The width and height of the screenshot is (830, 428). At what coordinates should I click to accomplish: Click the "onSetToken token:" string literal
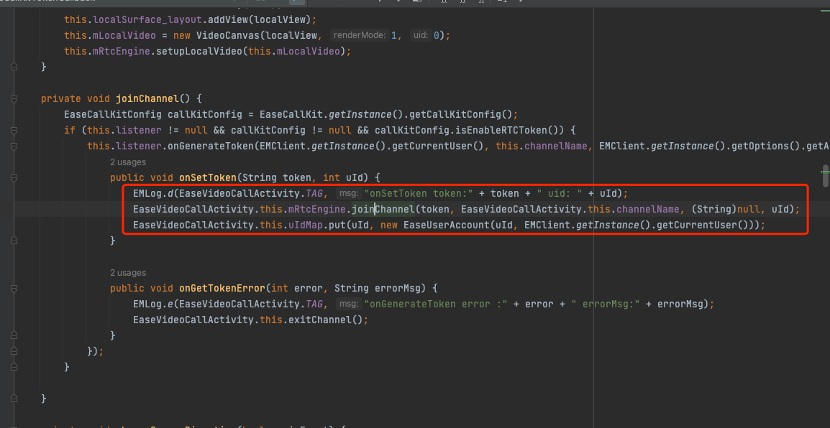[x=418, y=194]
